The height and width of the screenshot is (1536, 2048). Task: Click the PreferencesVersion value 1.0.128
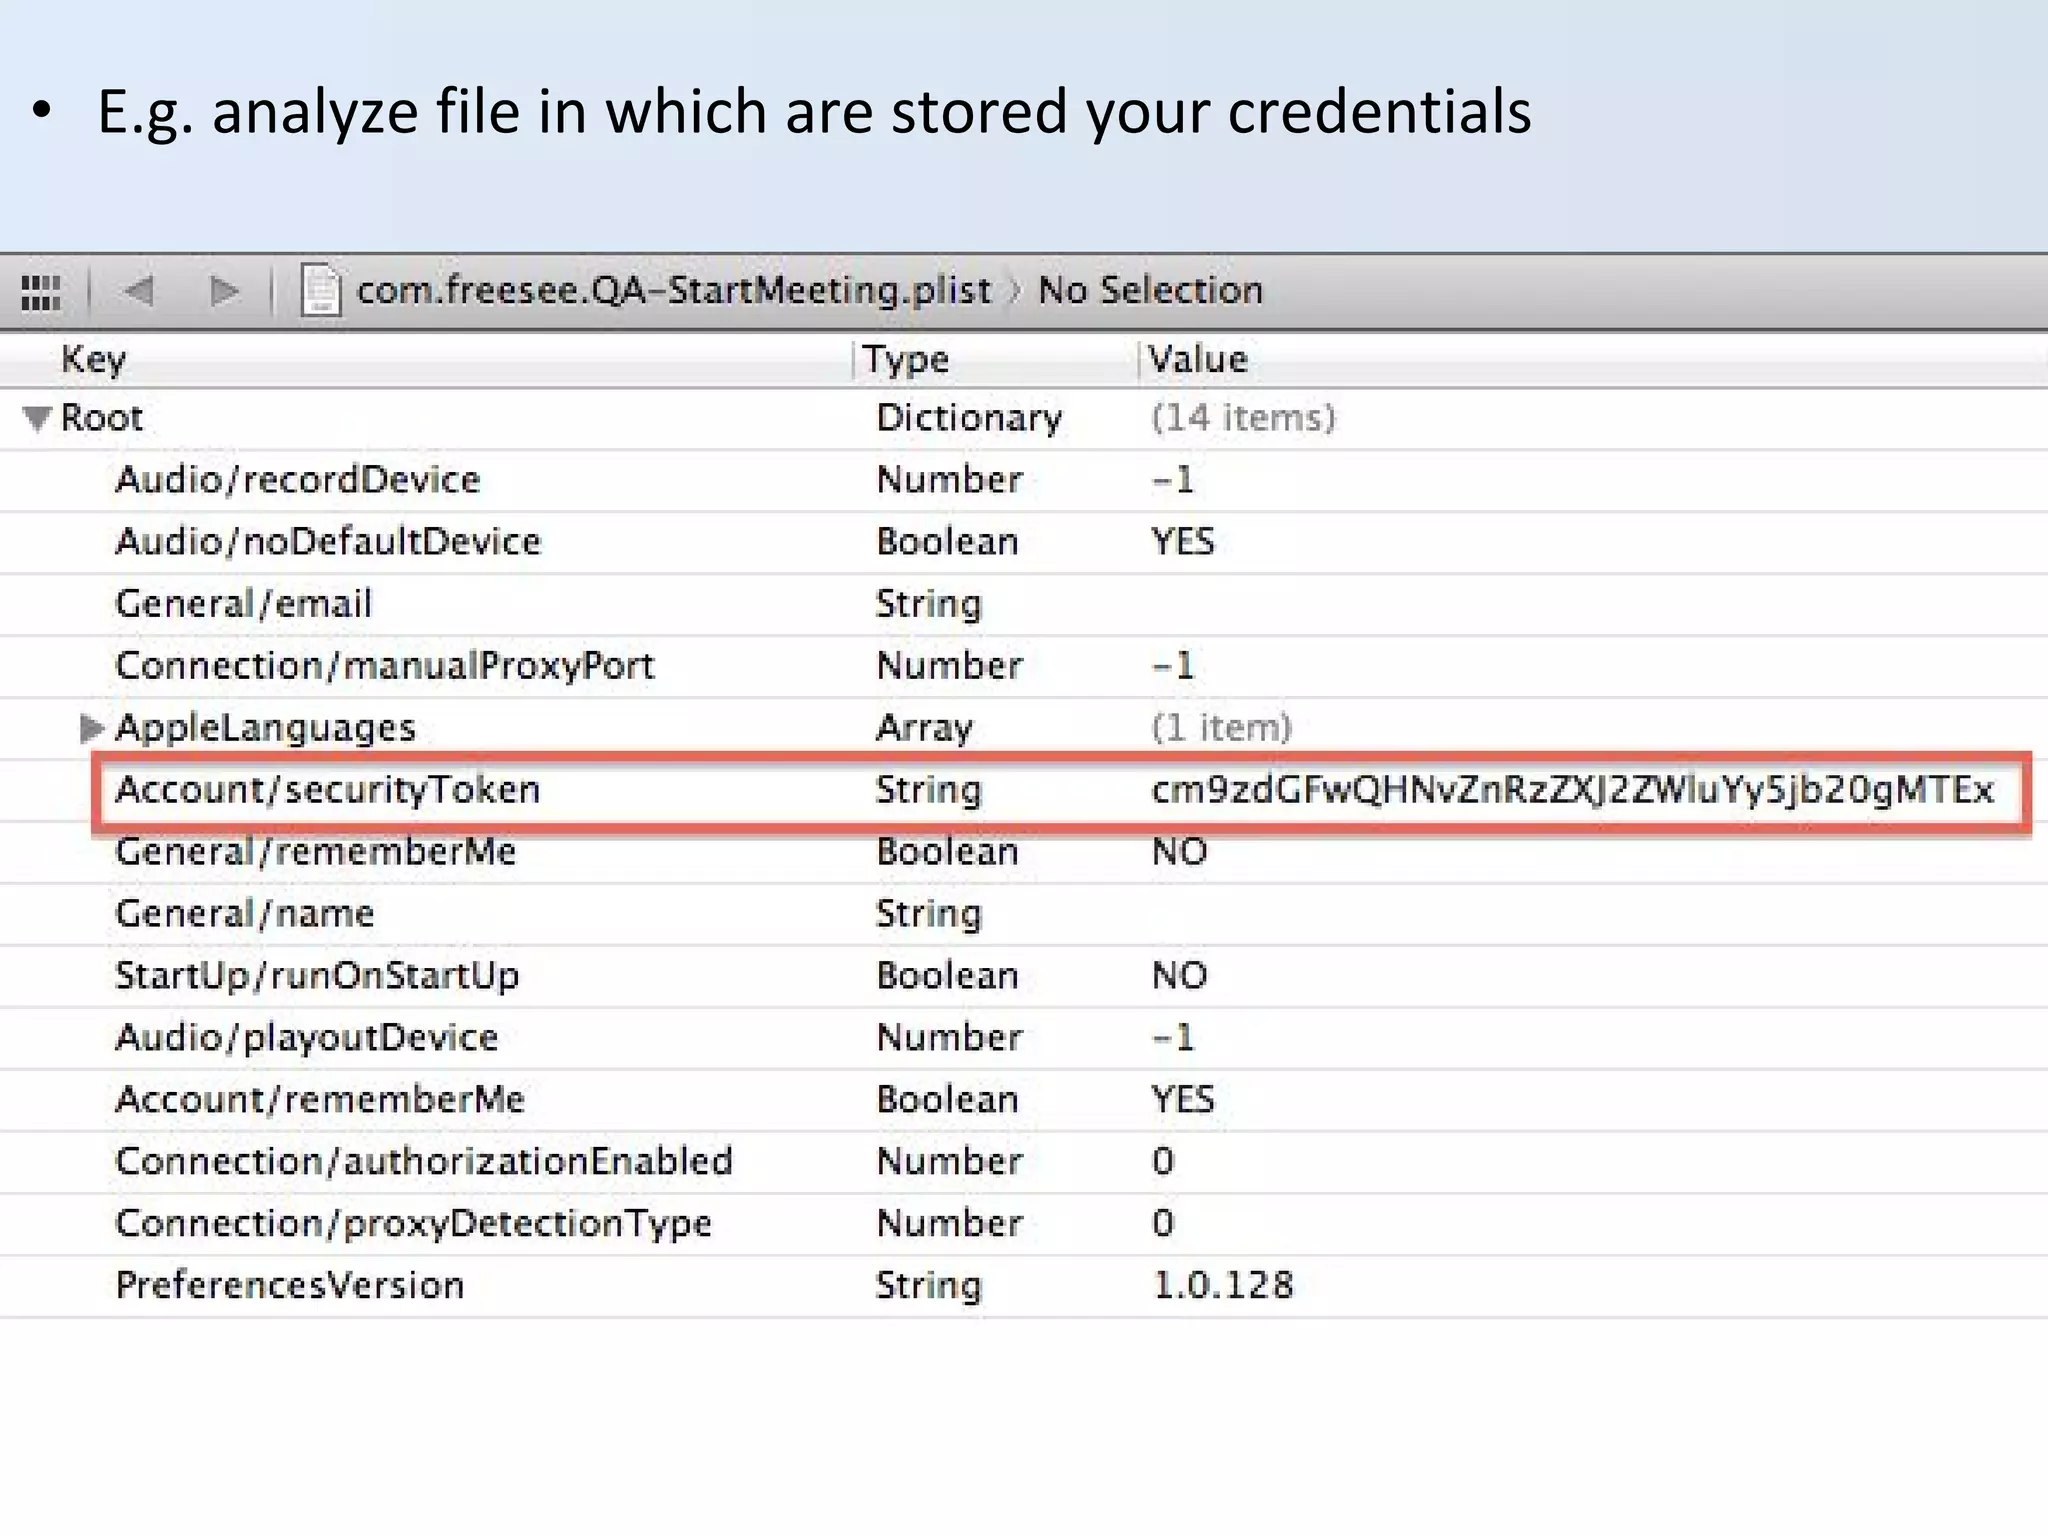pos(1223,1286)
